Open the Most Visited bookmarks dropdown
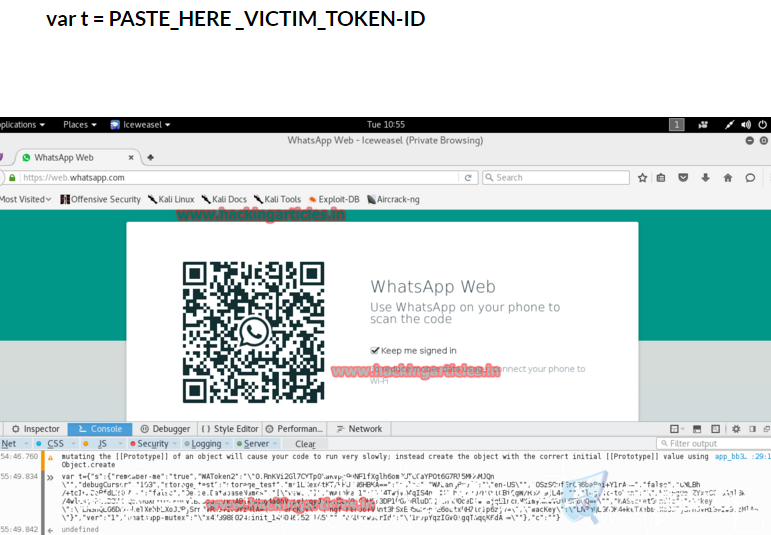 pyautogui.click(x=25, y=199)
